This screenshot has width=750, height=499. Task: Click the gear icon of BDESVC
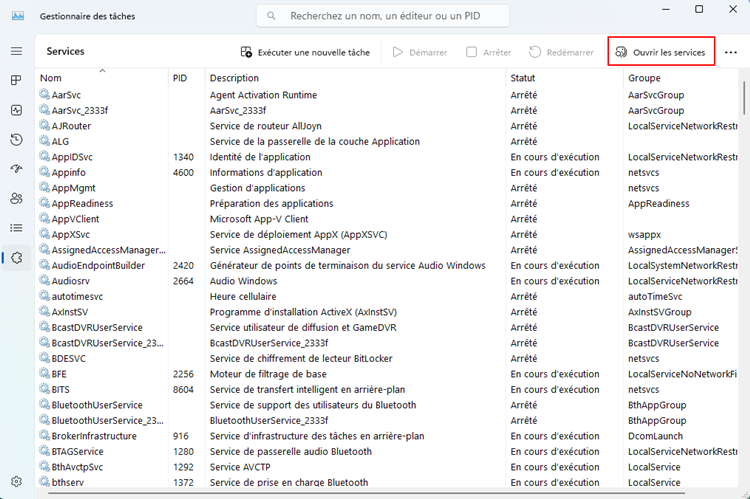tap(44, 358)
